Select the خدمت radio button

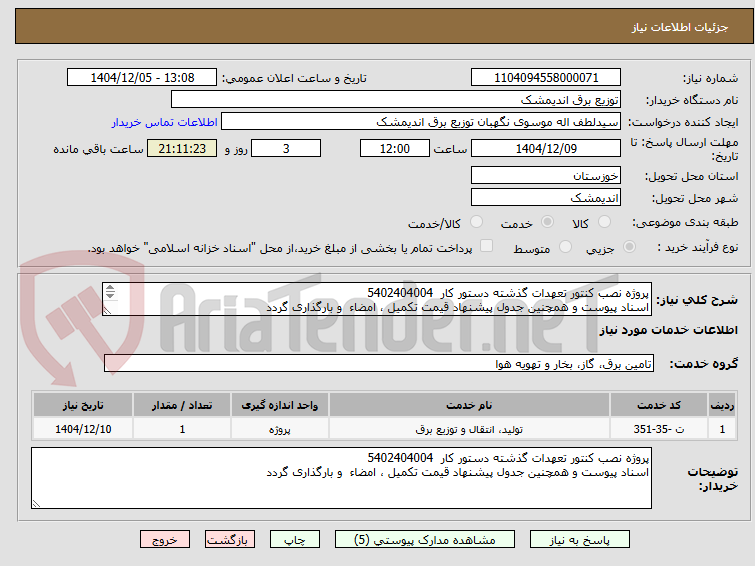point(547,222)
